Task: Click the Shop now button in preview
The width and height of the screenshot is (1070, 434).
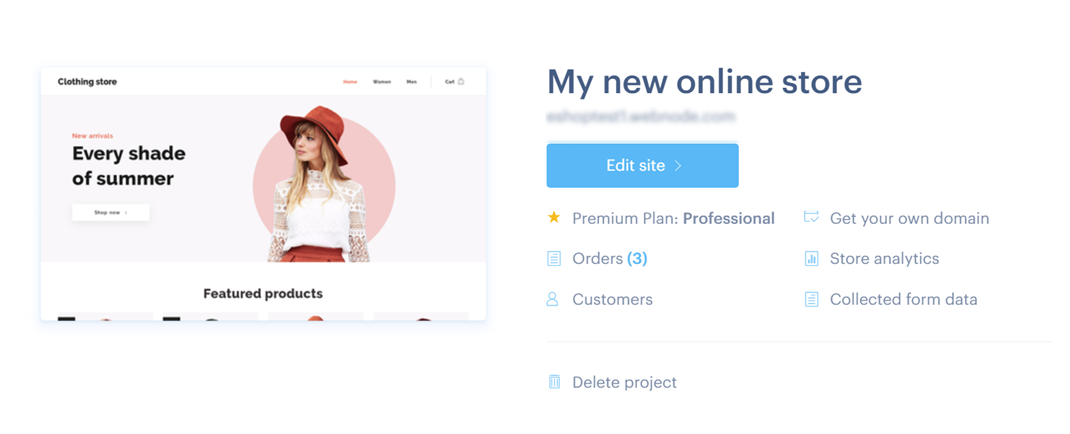Action: point(111,212)
